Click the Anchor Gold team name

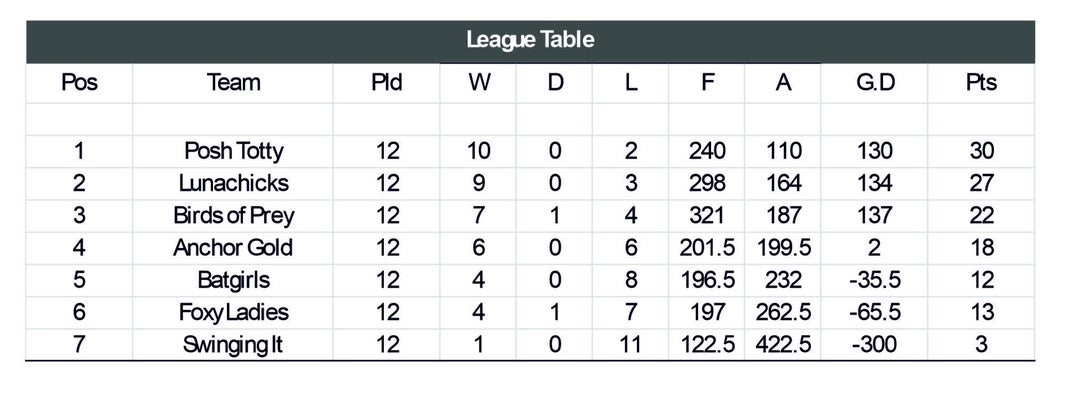(233, 248)
